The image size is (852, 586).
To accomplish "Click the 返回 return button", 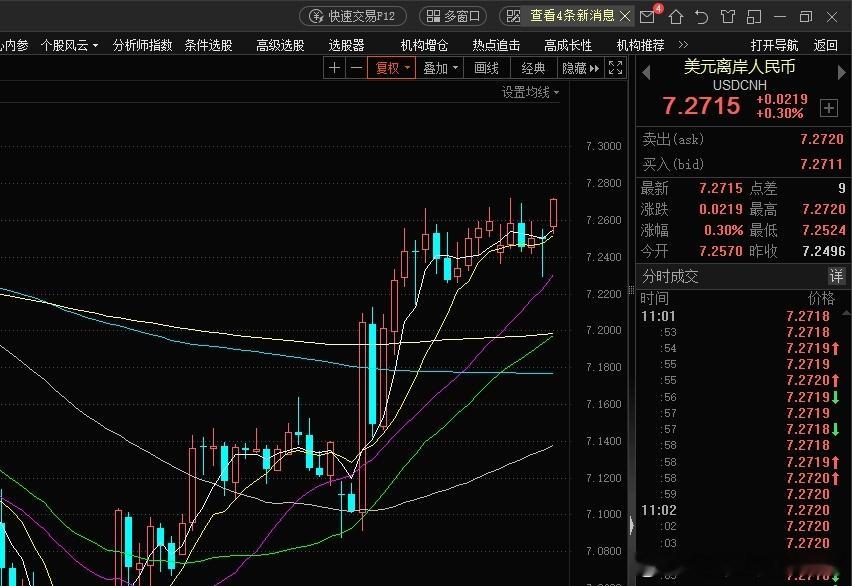I will coord(825,45).
